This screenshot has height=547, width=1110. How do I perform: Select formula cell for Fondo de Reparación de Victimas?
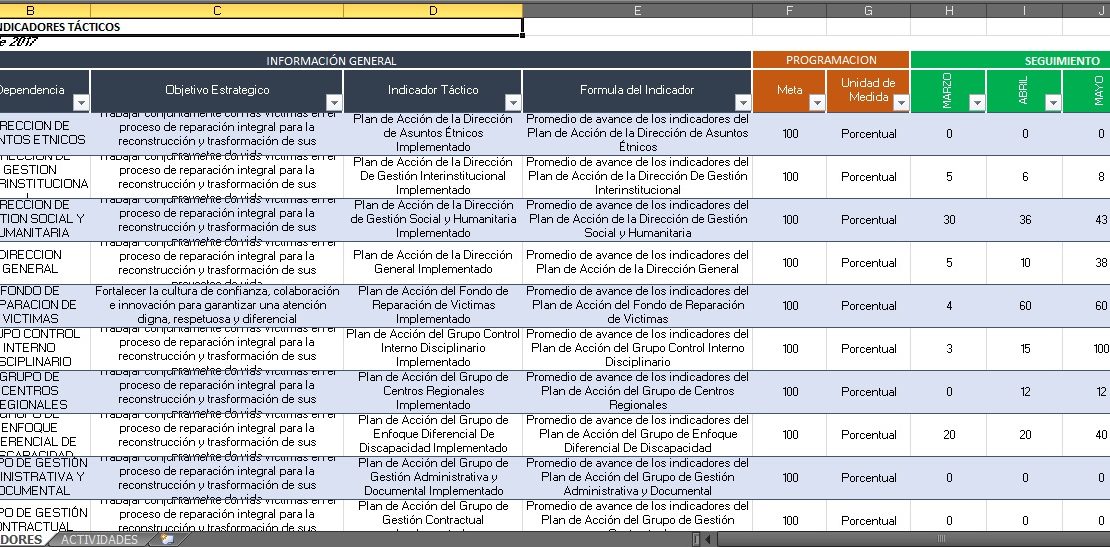tap(637, 306)
